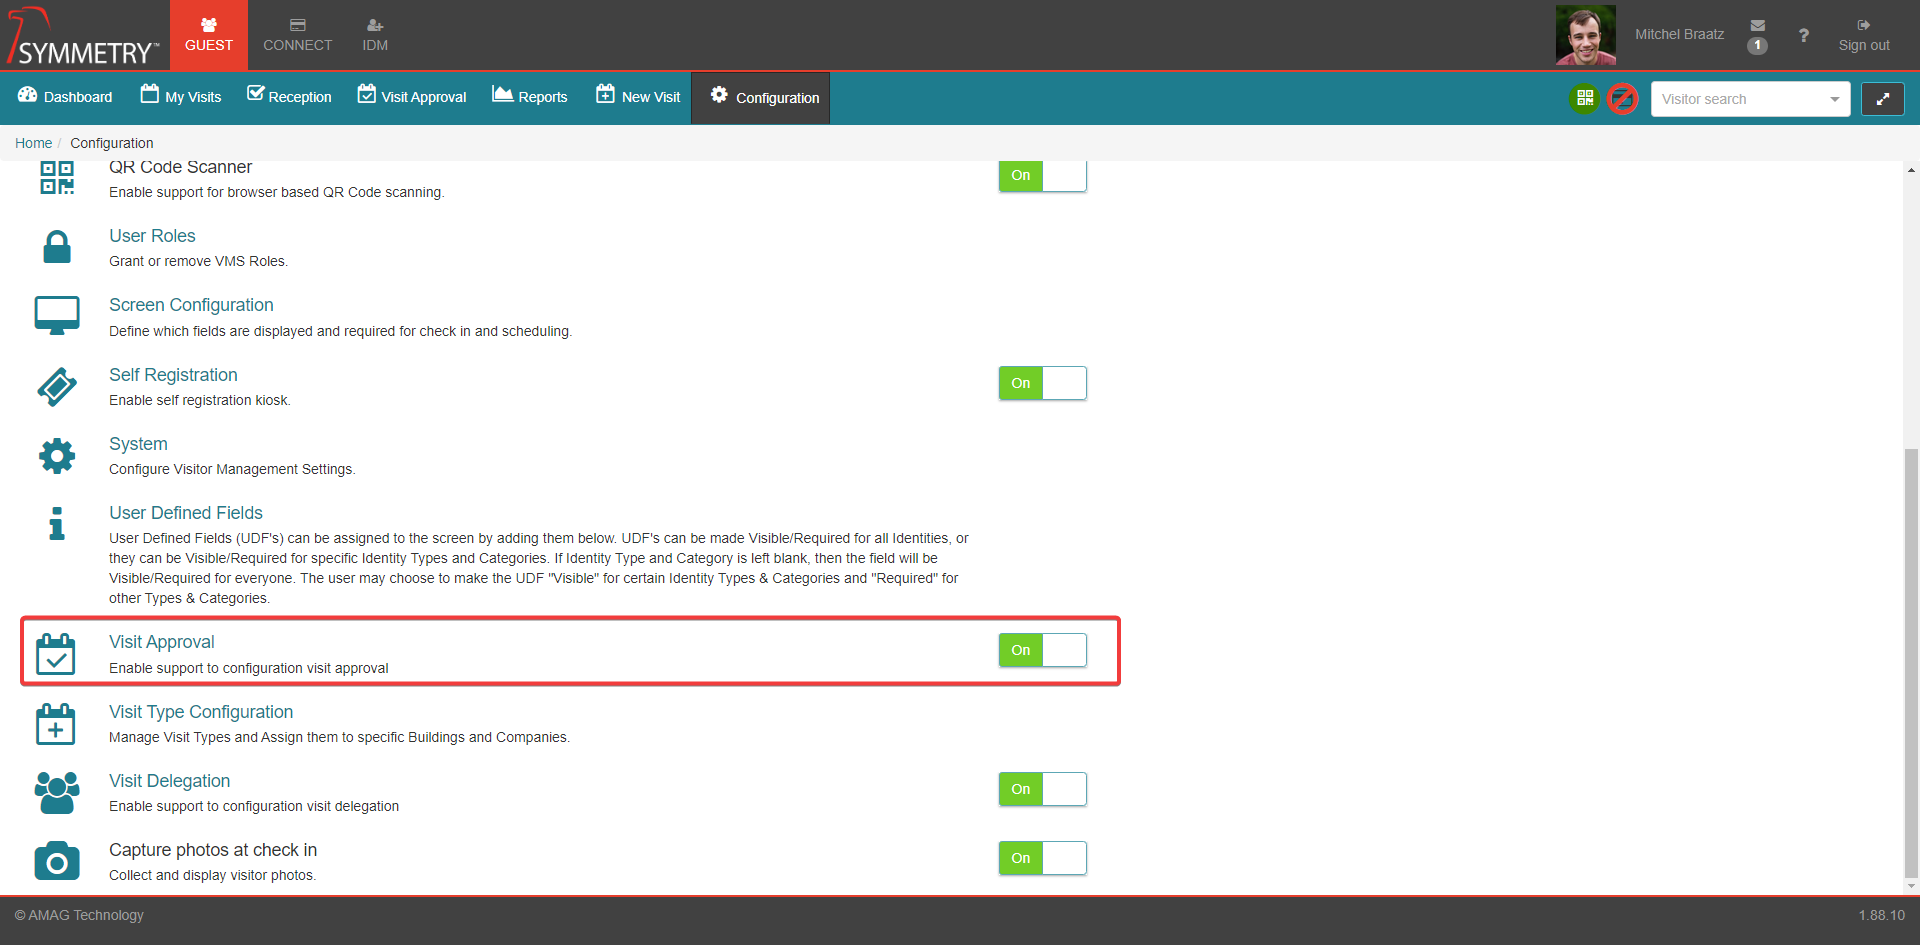Click the User Defined Fields info icon
The image size is (1920, 945).
(57, 523)
